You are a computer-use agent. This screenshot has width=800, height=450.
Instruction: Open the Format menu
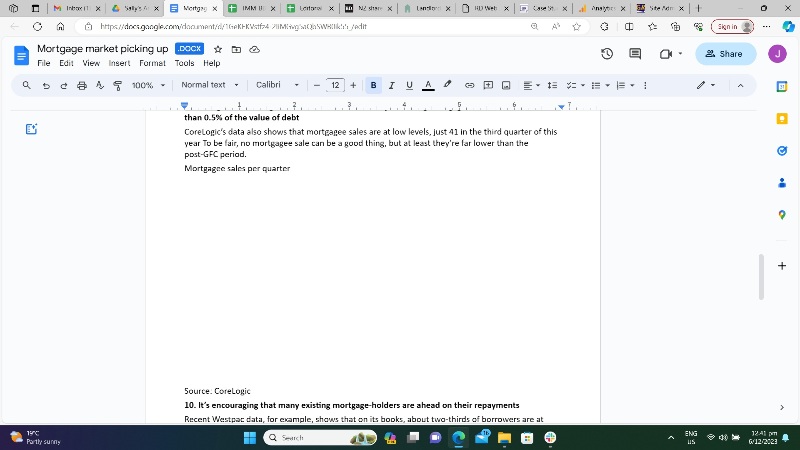152,63
